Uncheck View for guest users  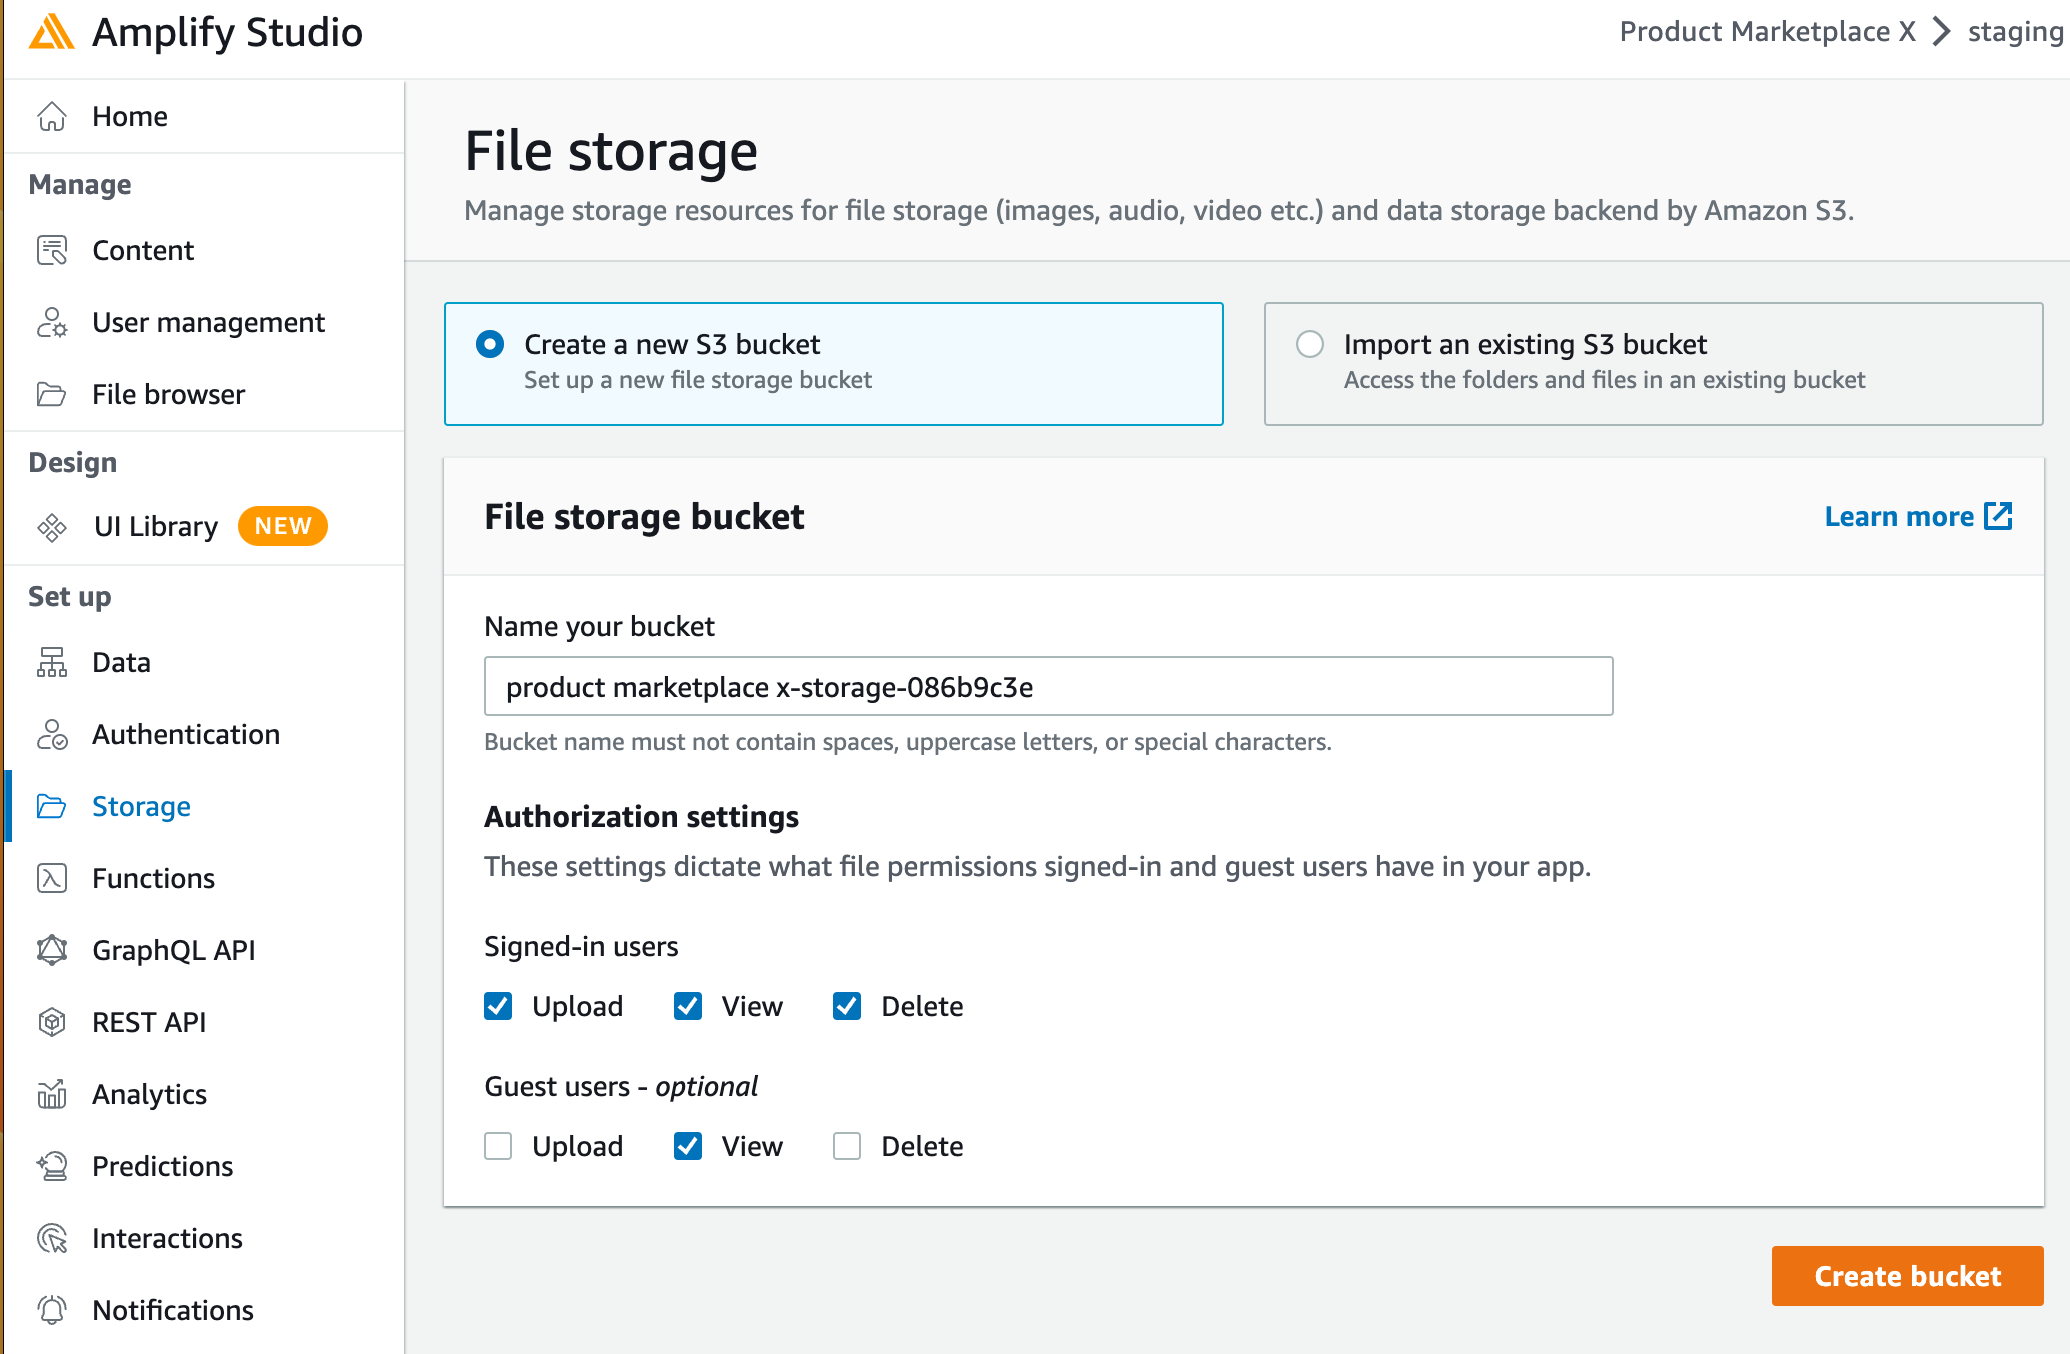[688, 1146]
